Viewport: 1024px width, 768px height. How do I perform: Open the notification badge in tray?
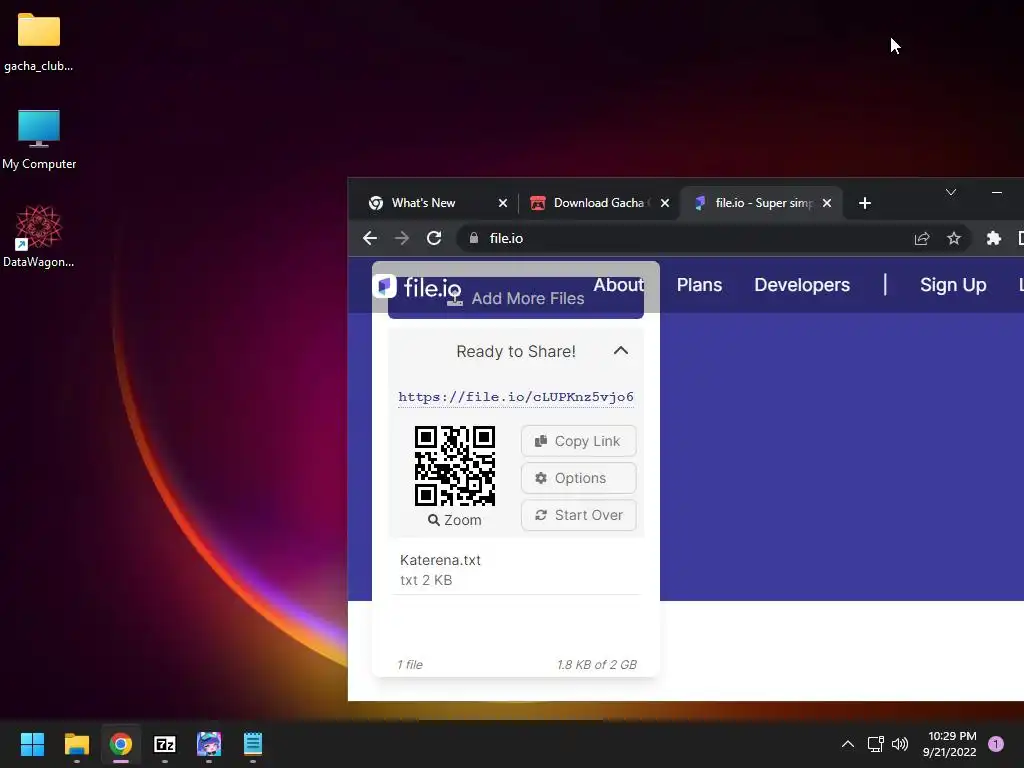point(996,744)
